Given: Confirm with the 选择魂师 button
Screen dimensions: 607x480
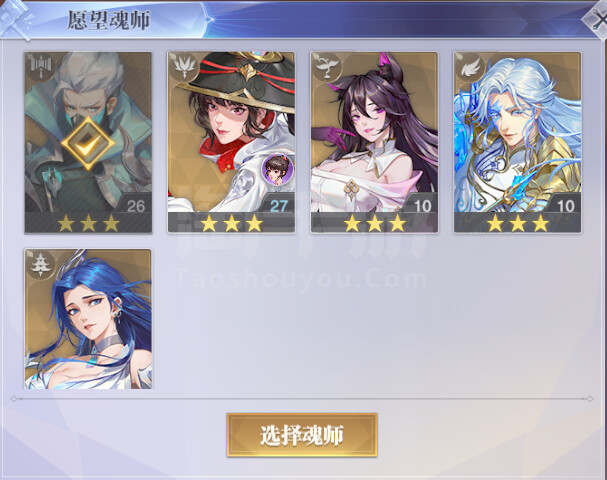Looking at the screenshot, I should pyautogui.click(x=302, y=435).
